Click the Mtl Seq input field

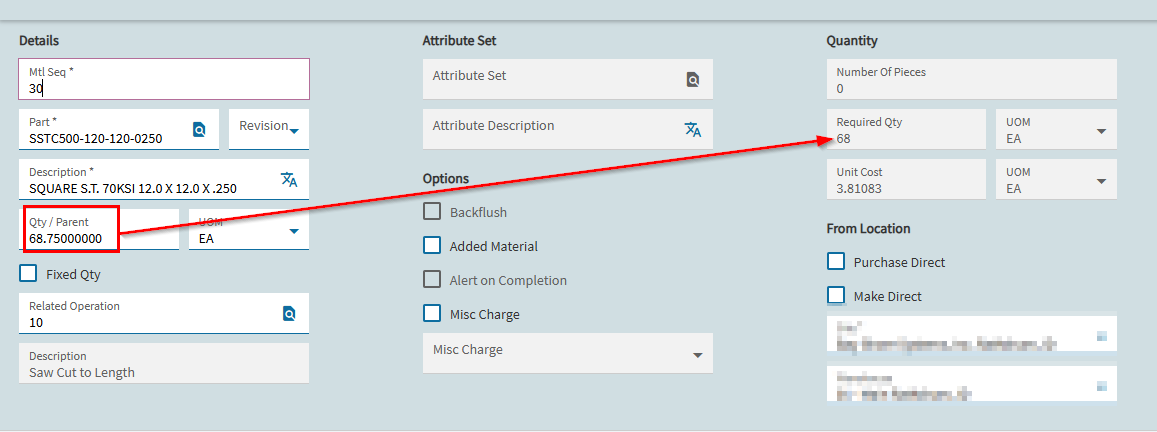(x=163, y=80)
